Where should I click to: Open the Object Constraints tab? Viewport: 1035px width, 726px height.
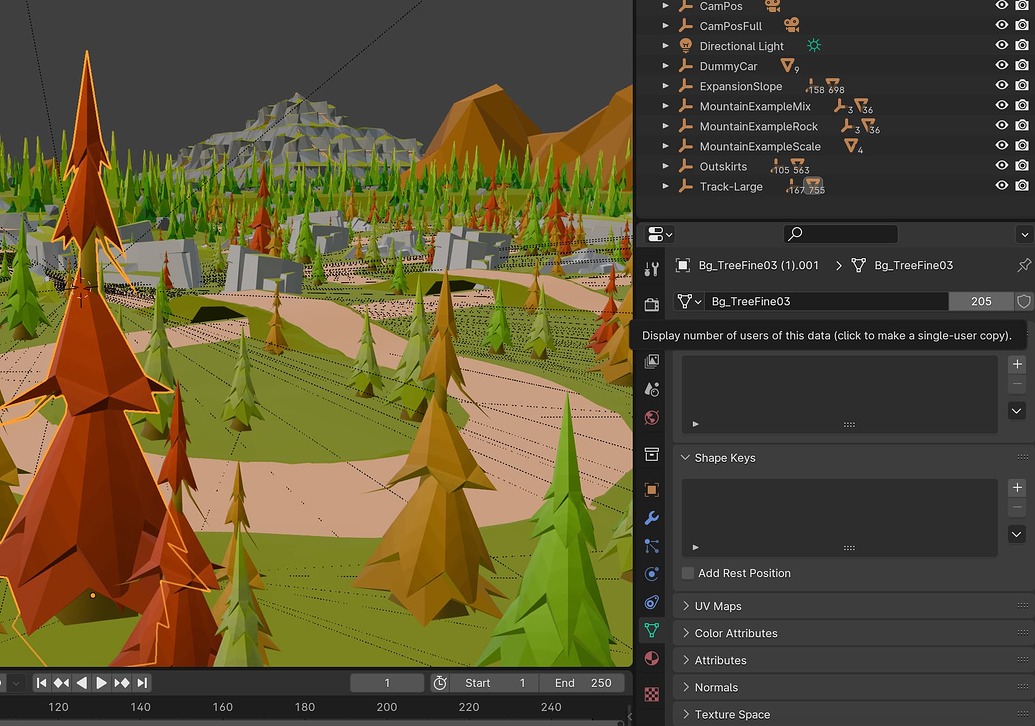(651, 602)
